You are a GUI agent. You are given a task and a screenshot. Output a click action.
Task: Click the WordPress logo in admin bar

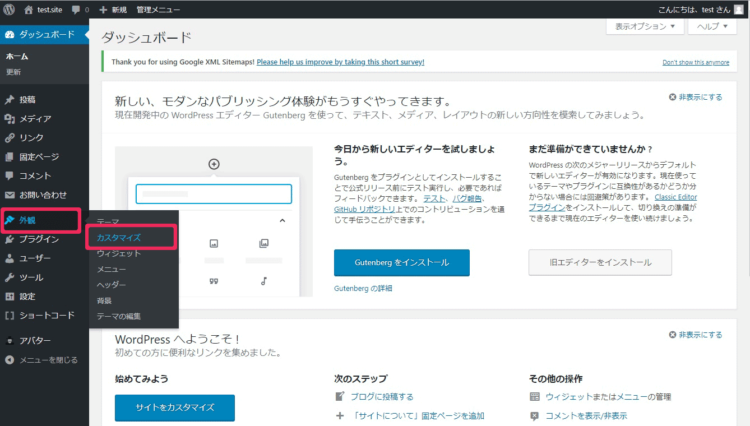click(x=11, y=9)
